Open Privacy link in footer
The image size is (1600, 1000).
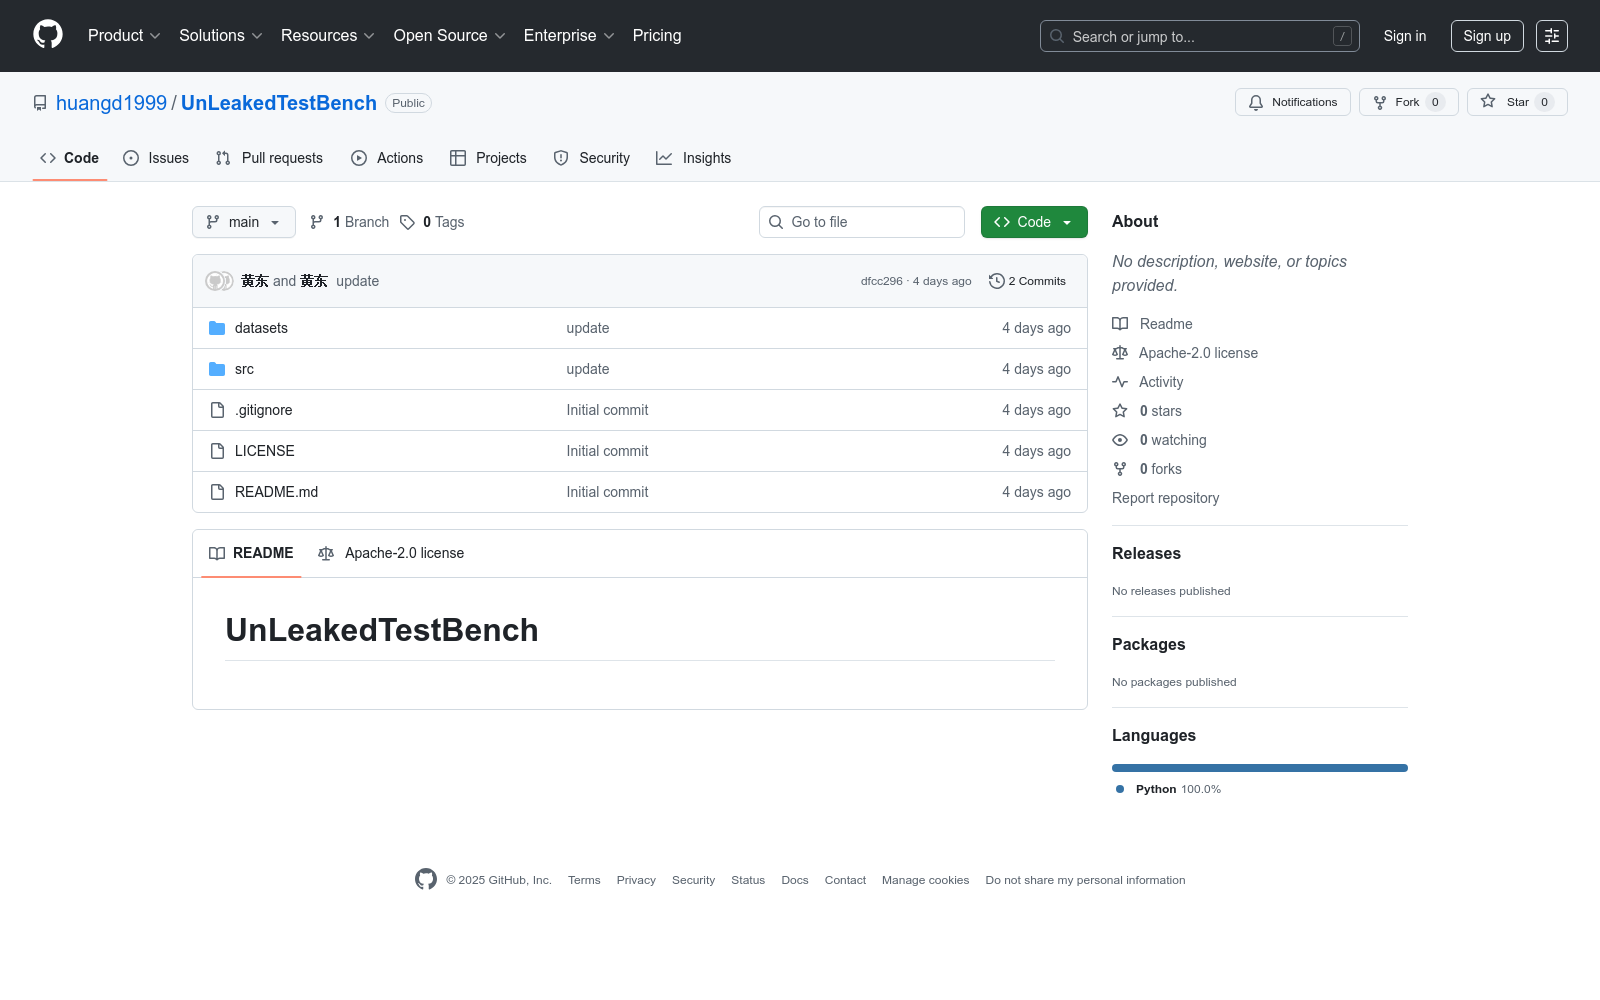pyautogui.click(x=636, y=880)
